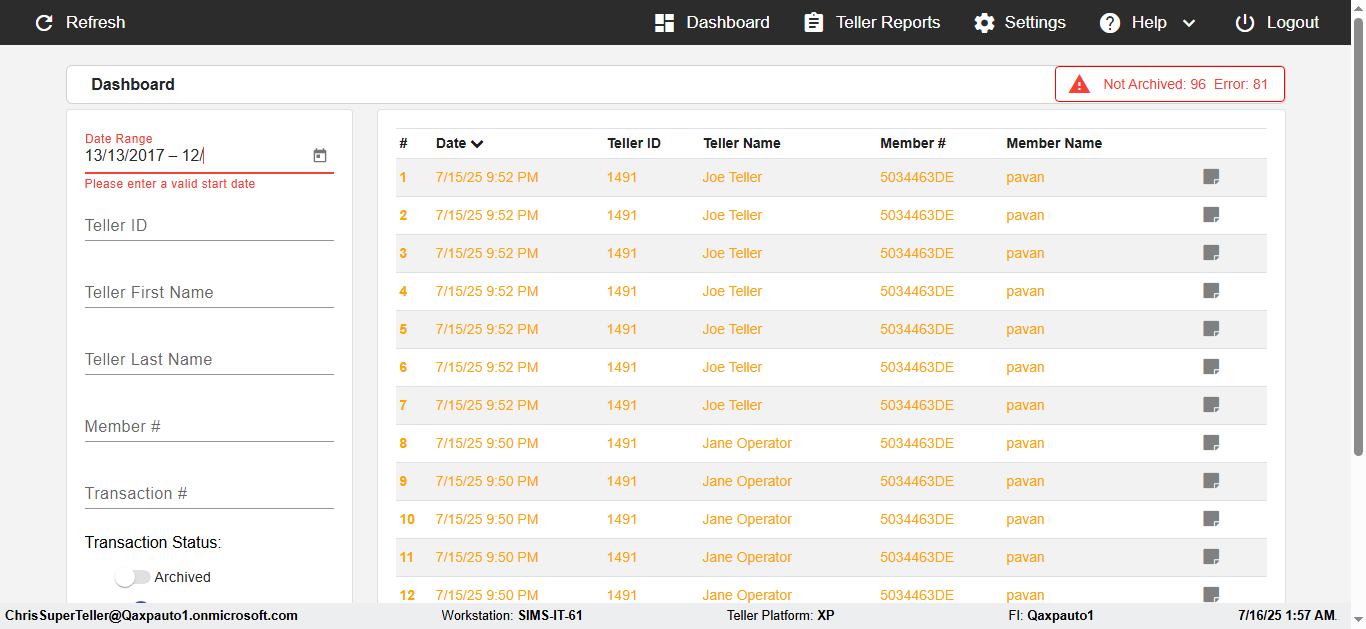Screen dimensions: 1366x629
Task: Click the Help question mark icon
Action: coord(1110,22)
